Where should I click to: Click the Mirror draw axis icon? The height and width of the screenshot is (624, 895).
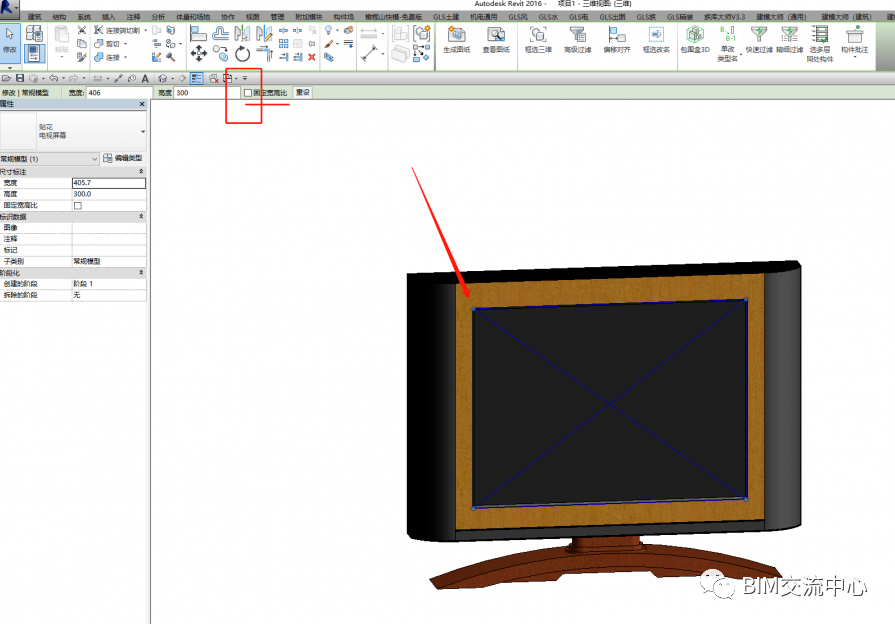(x=264, y=34)
